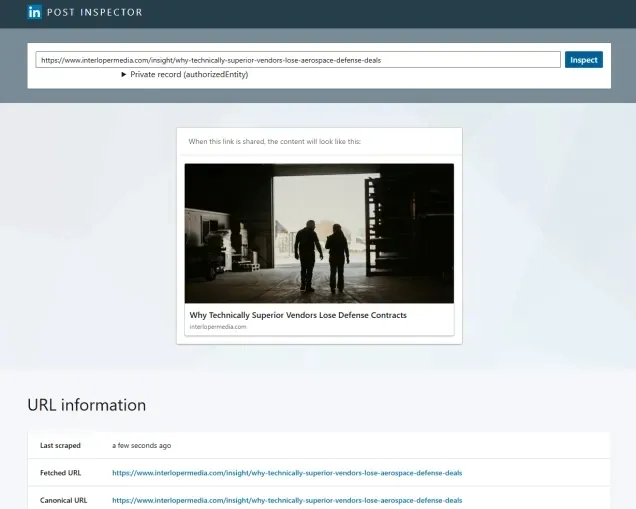636x509 pixels.
Task: Open the 'Why Technically Superior Vendors' preview title
Action: [x=298, y=315]
